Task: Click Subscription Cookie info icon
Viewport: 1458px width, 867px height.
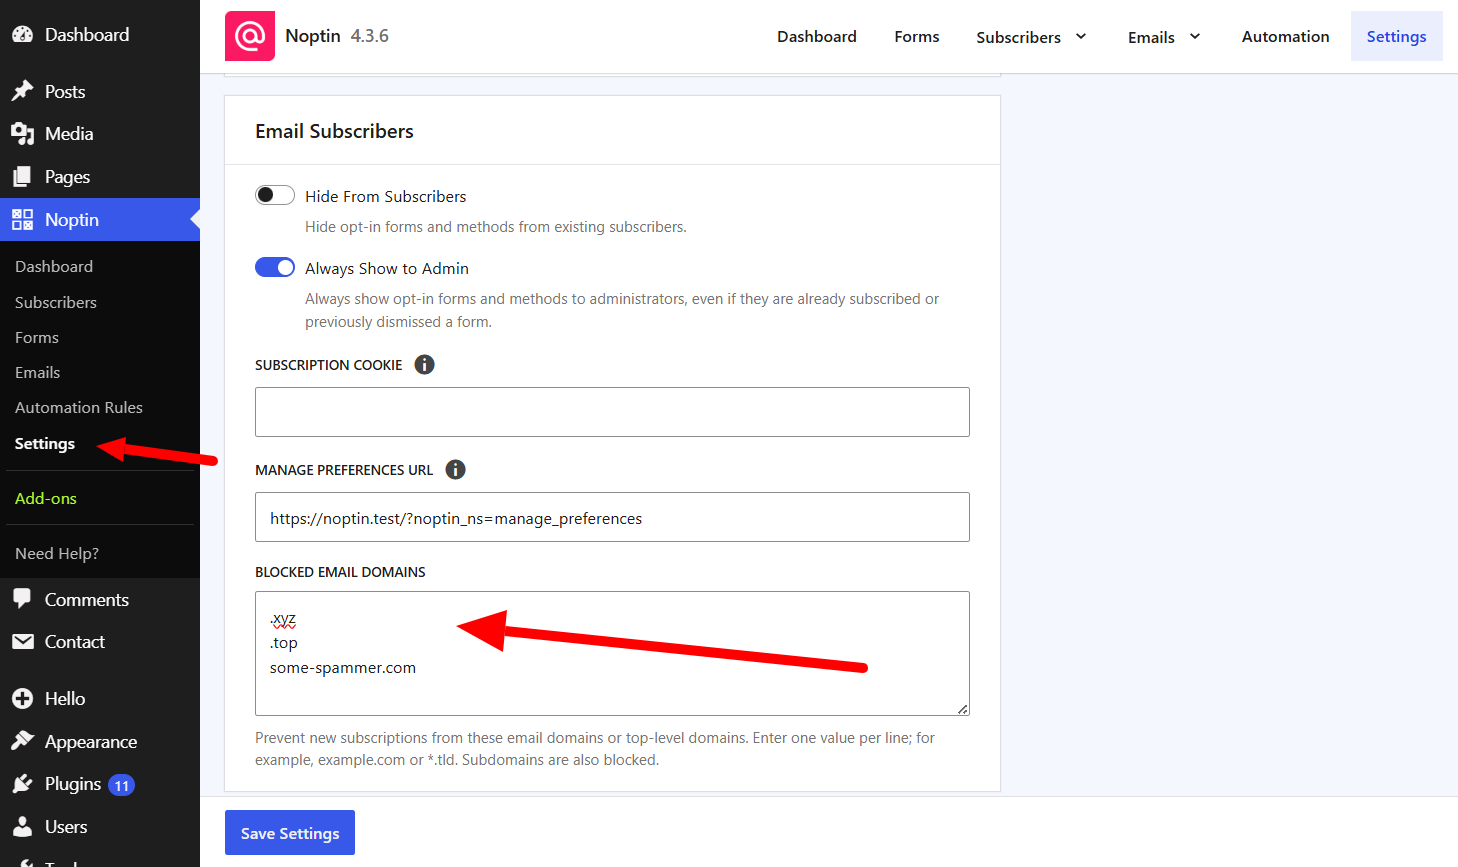Action: pos(424,365)
